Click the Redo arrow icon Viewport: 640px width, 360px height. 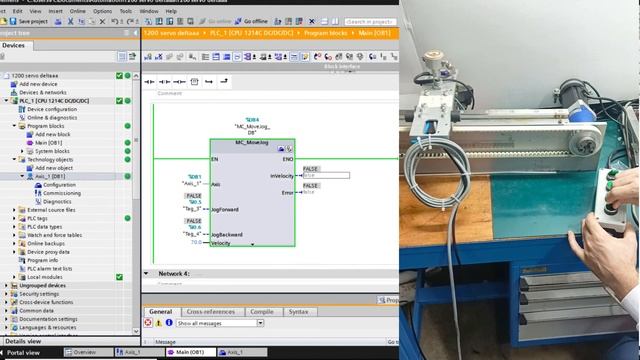[130, 21]
